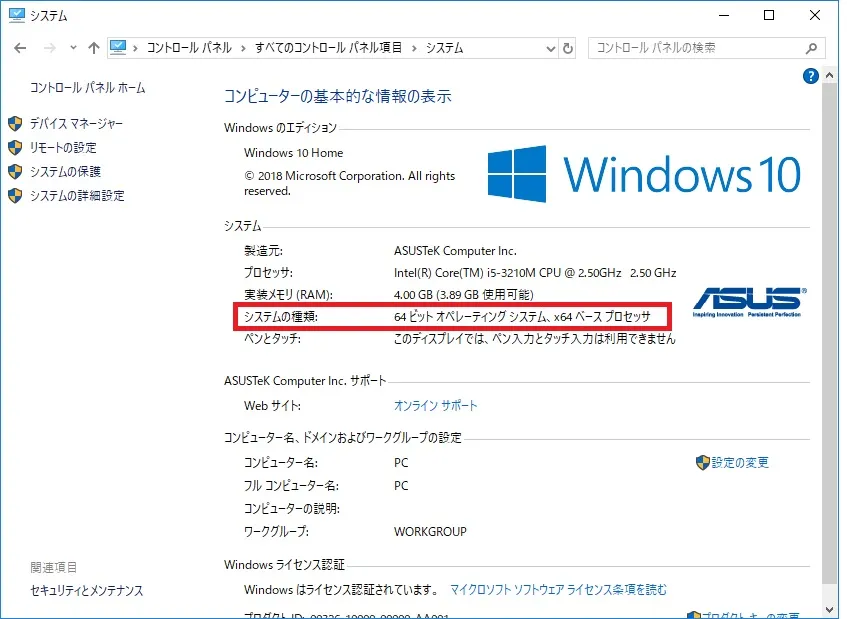Open the recent locations dropdown chevron
The width and height of the screenshot is (847, 619).
pyautogui.click(x=73, y=48)
